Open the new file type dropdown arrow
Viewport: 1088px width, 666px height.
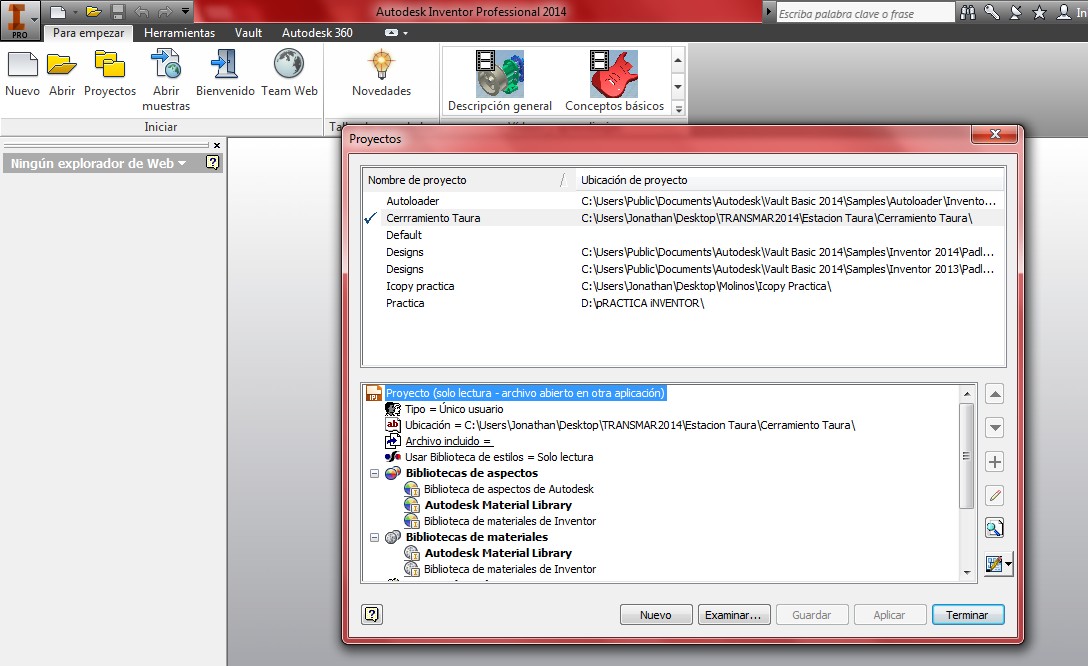coord(75,12)
